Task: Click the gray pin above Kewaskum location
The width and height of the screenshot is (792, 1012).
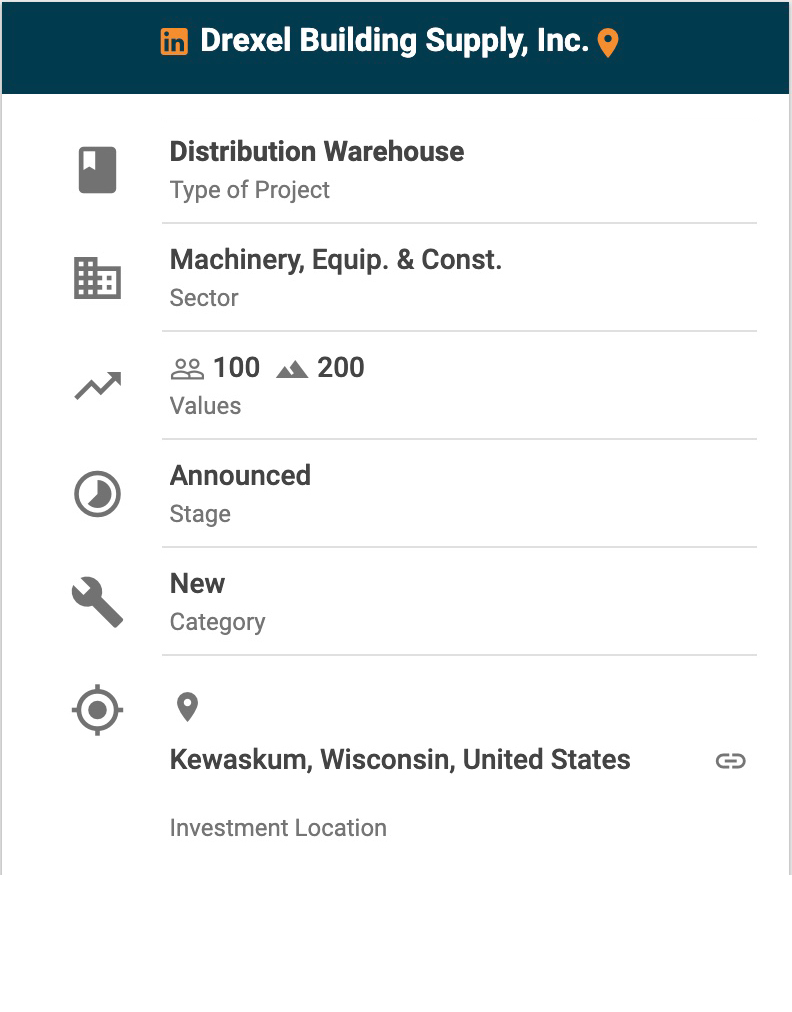Action: [x=187, y=707]
